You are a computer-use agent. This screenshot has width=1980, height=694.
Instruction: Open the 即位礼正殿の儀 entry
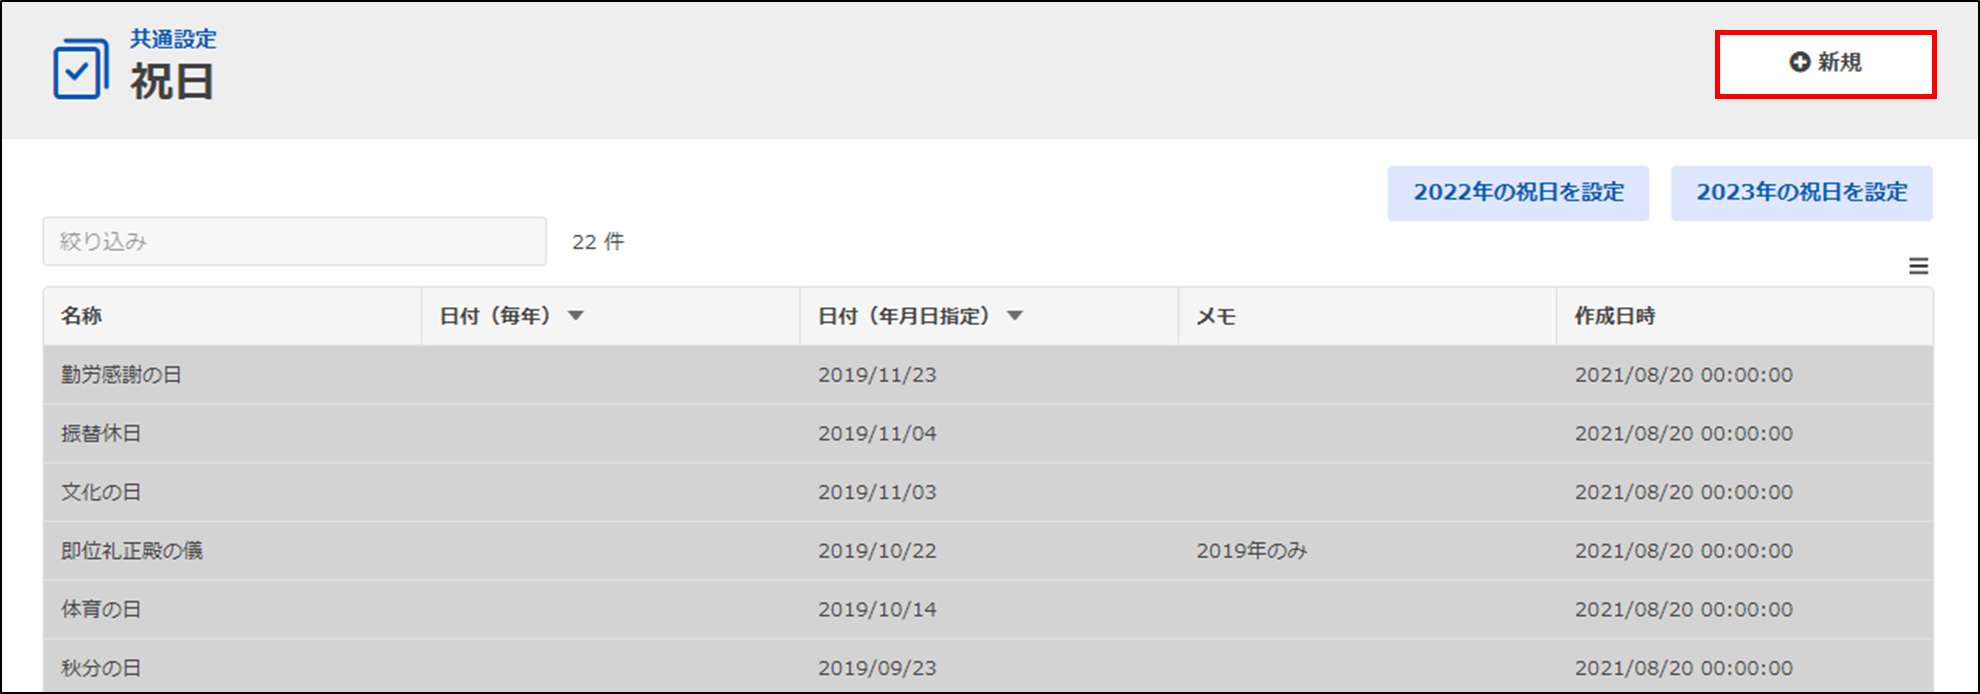click(x=132, y=551)
